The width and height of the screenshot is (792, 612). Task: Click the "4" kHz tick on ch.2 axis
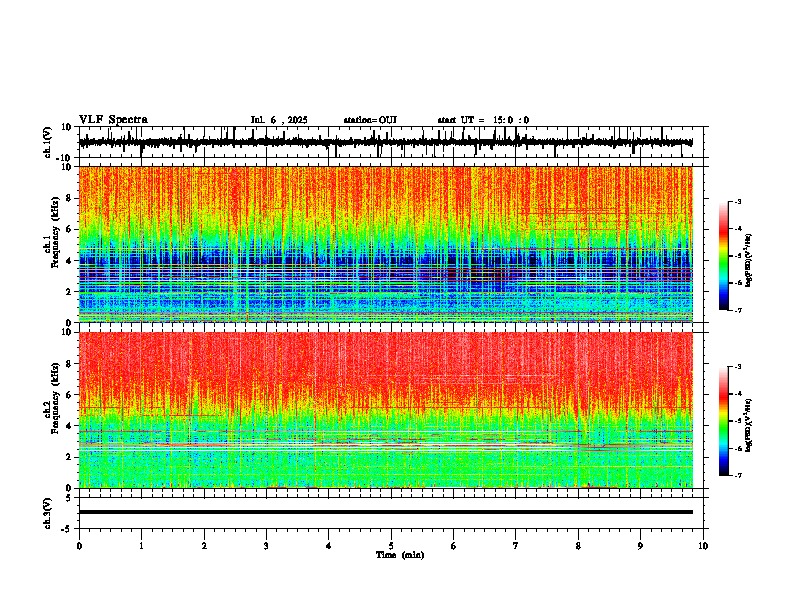(69, 426)
